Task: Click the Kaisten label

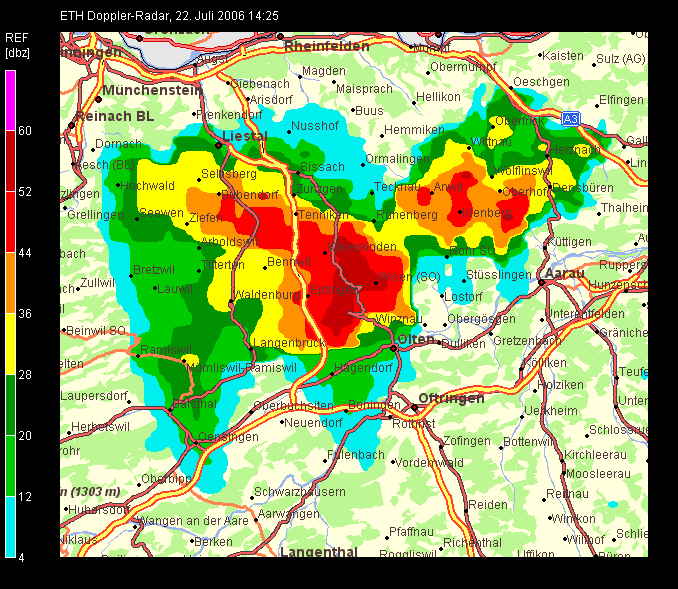Action: 563,56
